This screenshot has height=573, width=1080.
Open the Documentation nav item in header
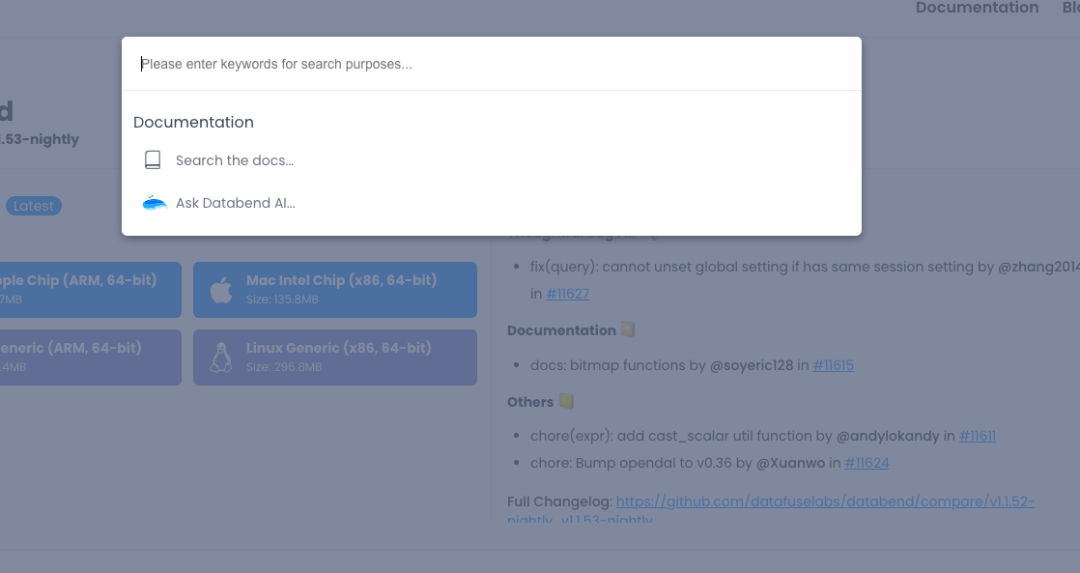(977, 8)
